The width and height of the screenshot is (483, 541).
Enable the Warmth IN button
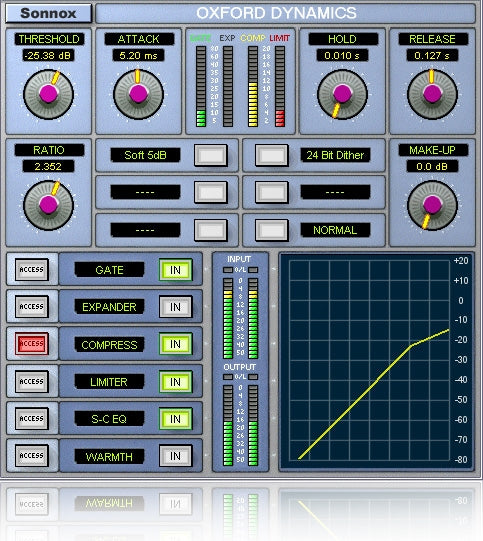point(175,456)
